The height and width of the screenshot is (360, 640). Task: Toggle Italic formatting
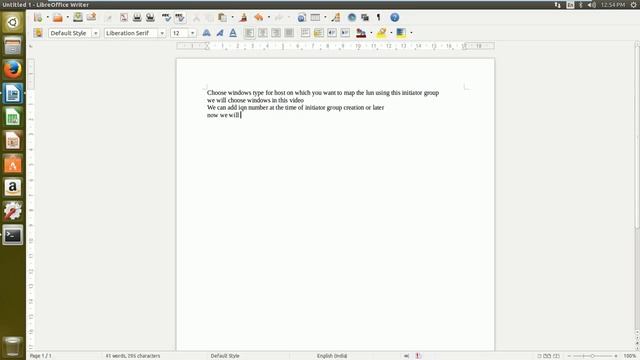point(220,33)
